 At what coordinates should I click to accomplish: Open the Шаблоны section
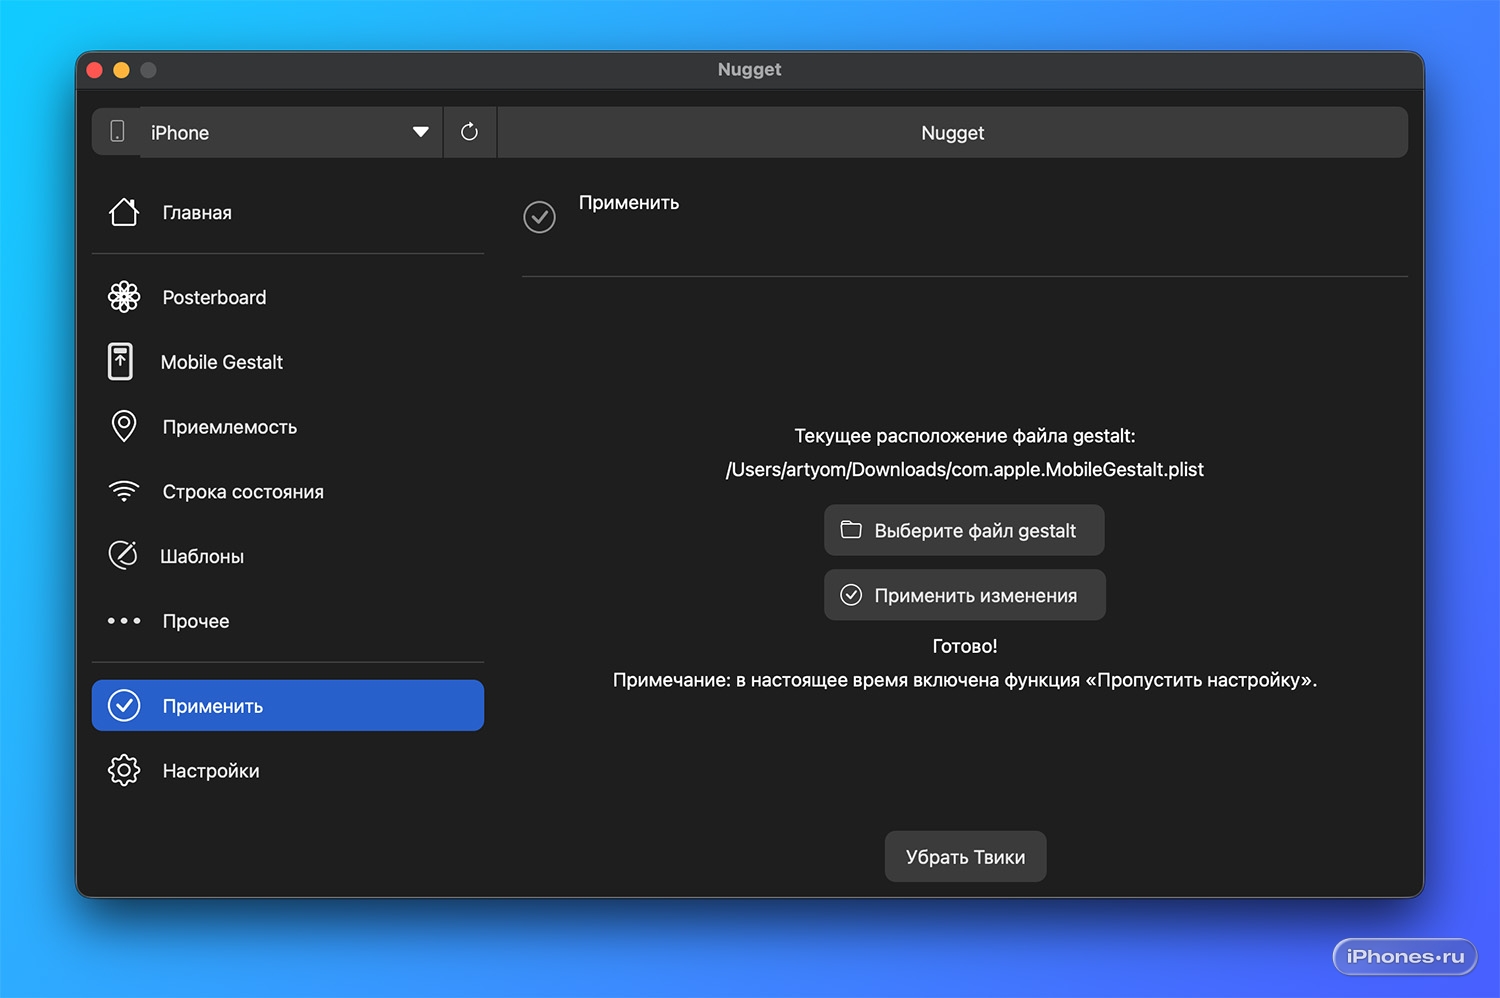coord(288,556)
